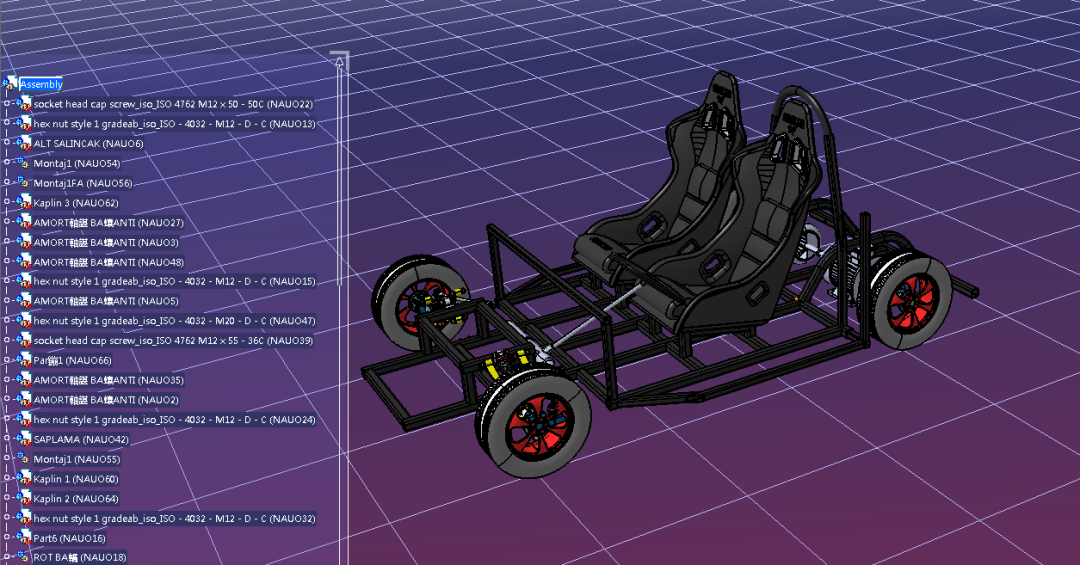Expand the Kaplin 2 (NAUO64) node
1080x565 pixels.
click(x=7, y=498)
